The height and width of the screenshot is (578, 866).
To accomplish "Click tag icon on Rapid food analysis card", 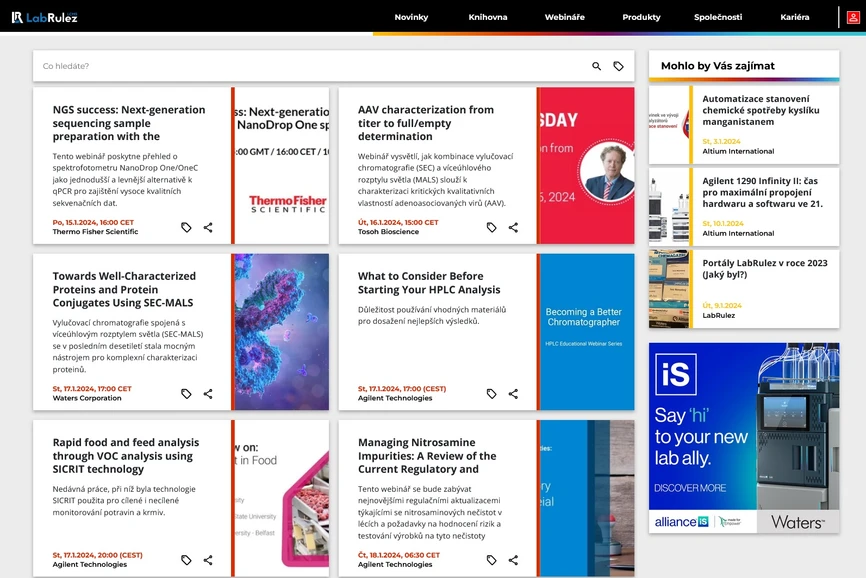I will [x=186, y=560].
